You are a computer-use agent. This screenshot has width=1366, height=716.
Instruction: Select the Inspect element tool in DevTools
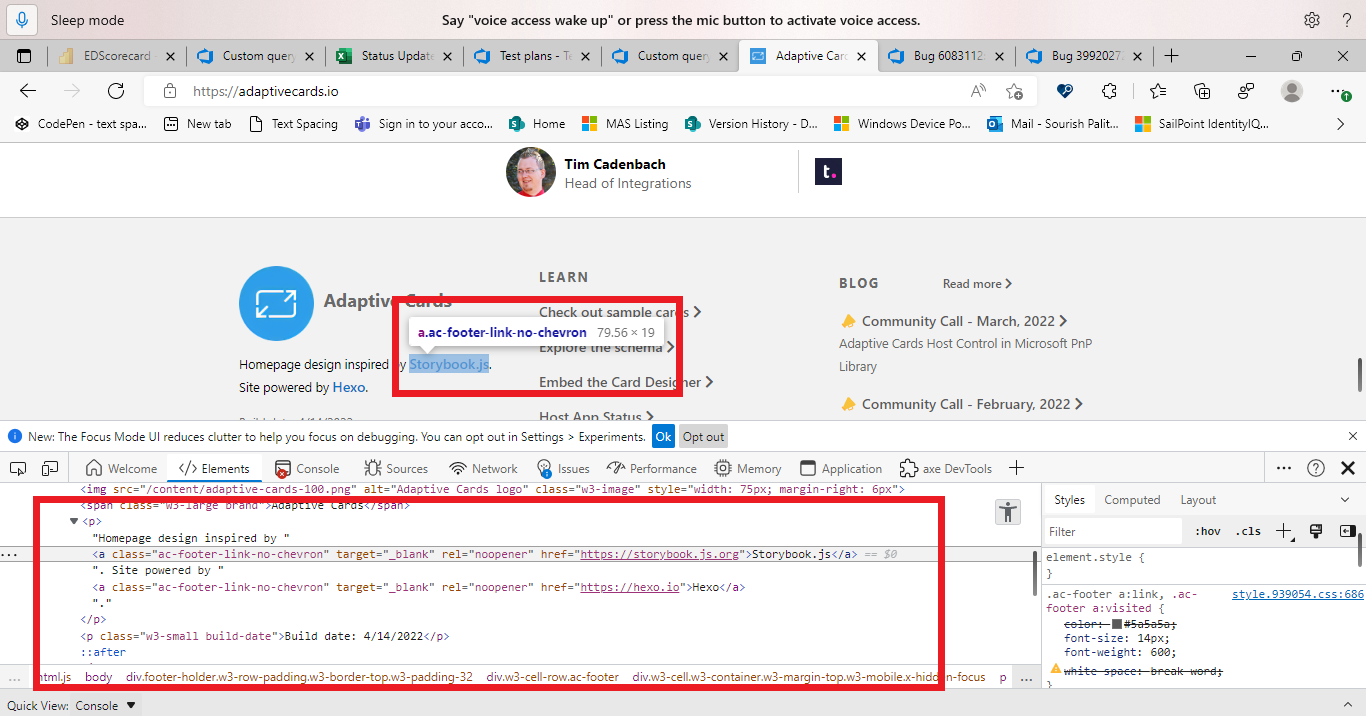(17, 467)
